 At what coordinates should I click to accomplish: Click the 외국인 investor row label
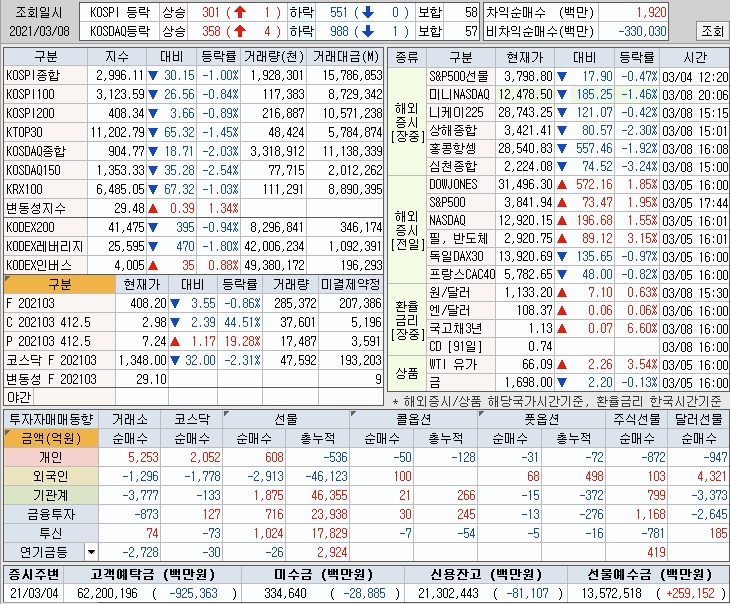click(51, 476)
